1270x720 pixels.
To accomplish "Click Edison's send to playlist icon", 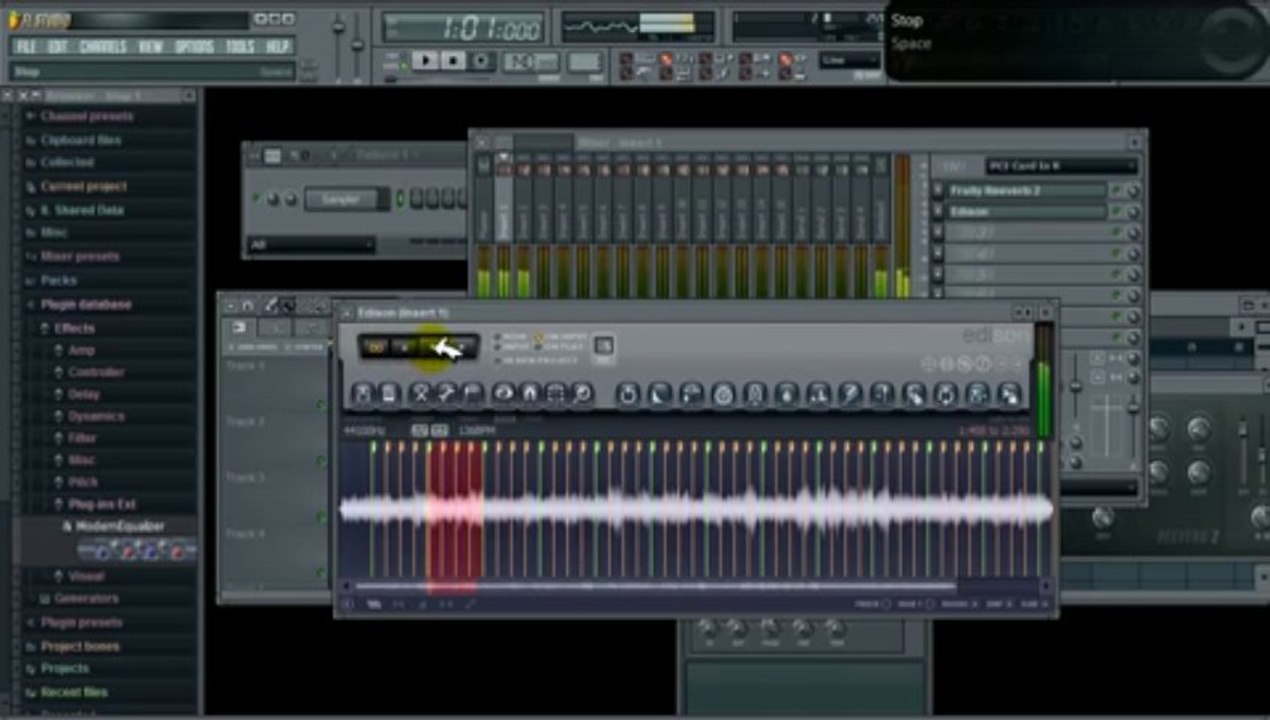I will [x=978, y=394].
